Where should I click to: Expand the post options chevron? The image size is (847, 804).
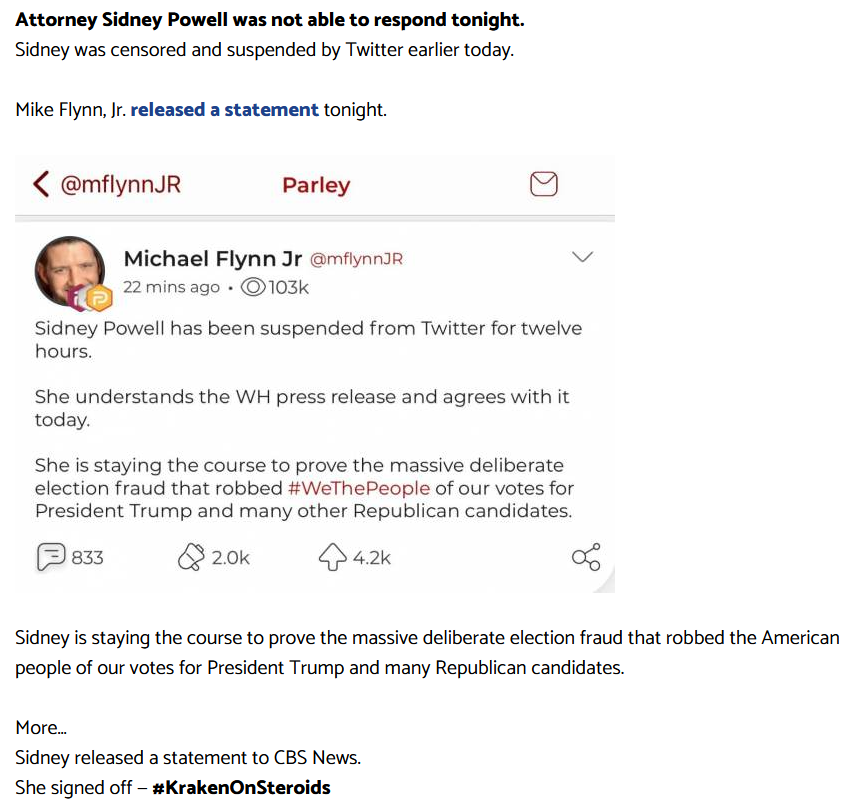pos(582,257)
